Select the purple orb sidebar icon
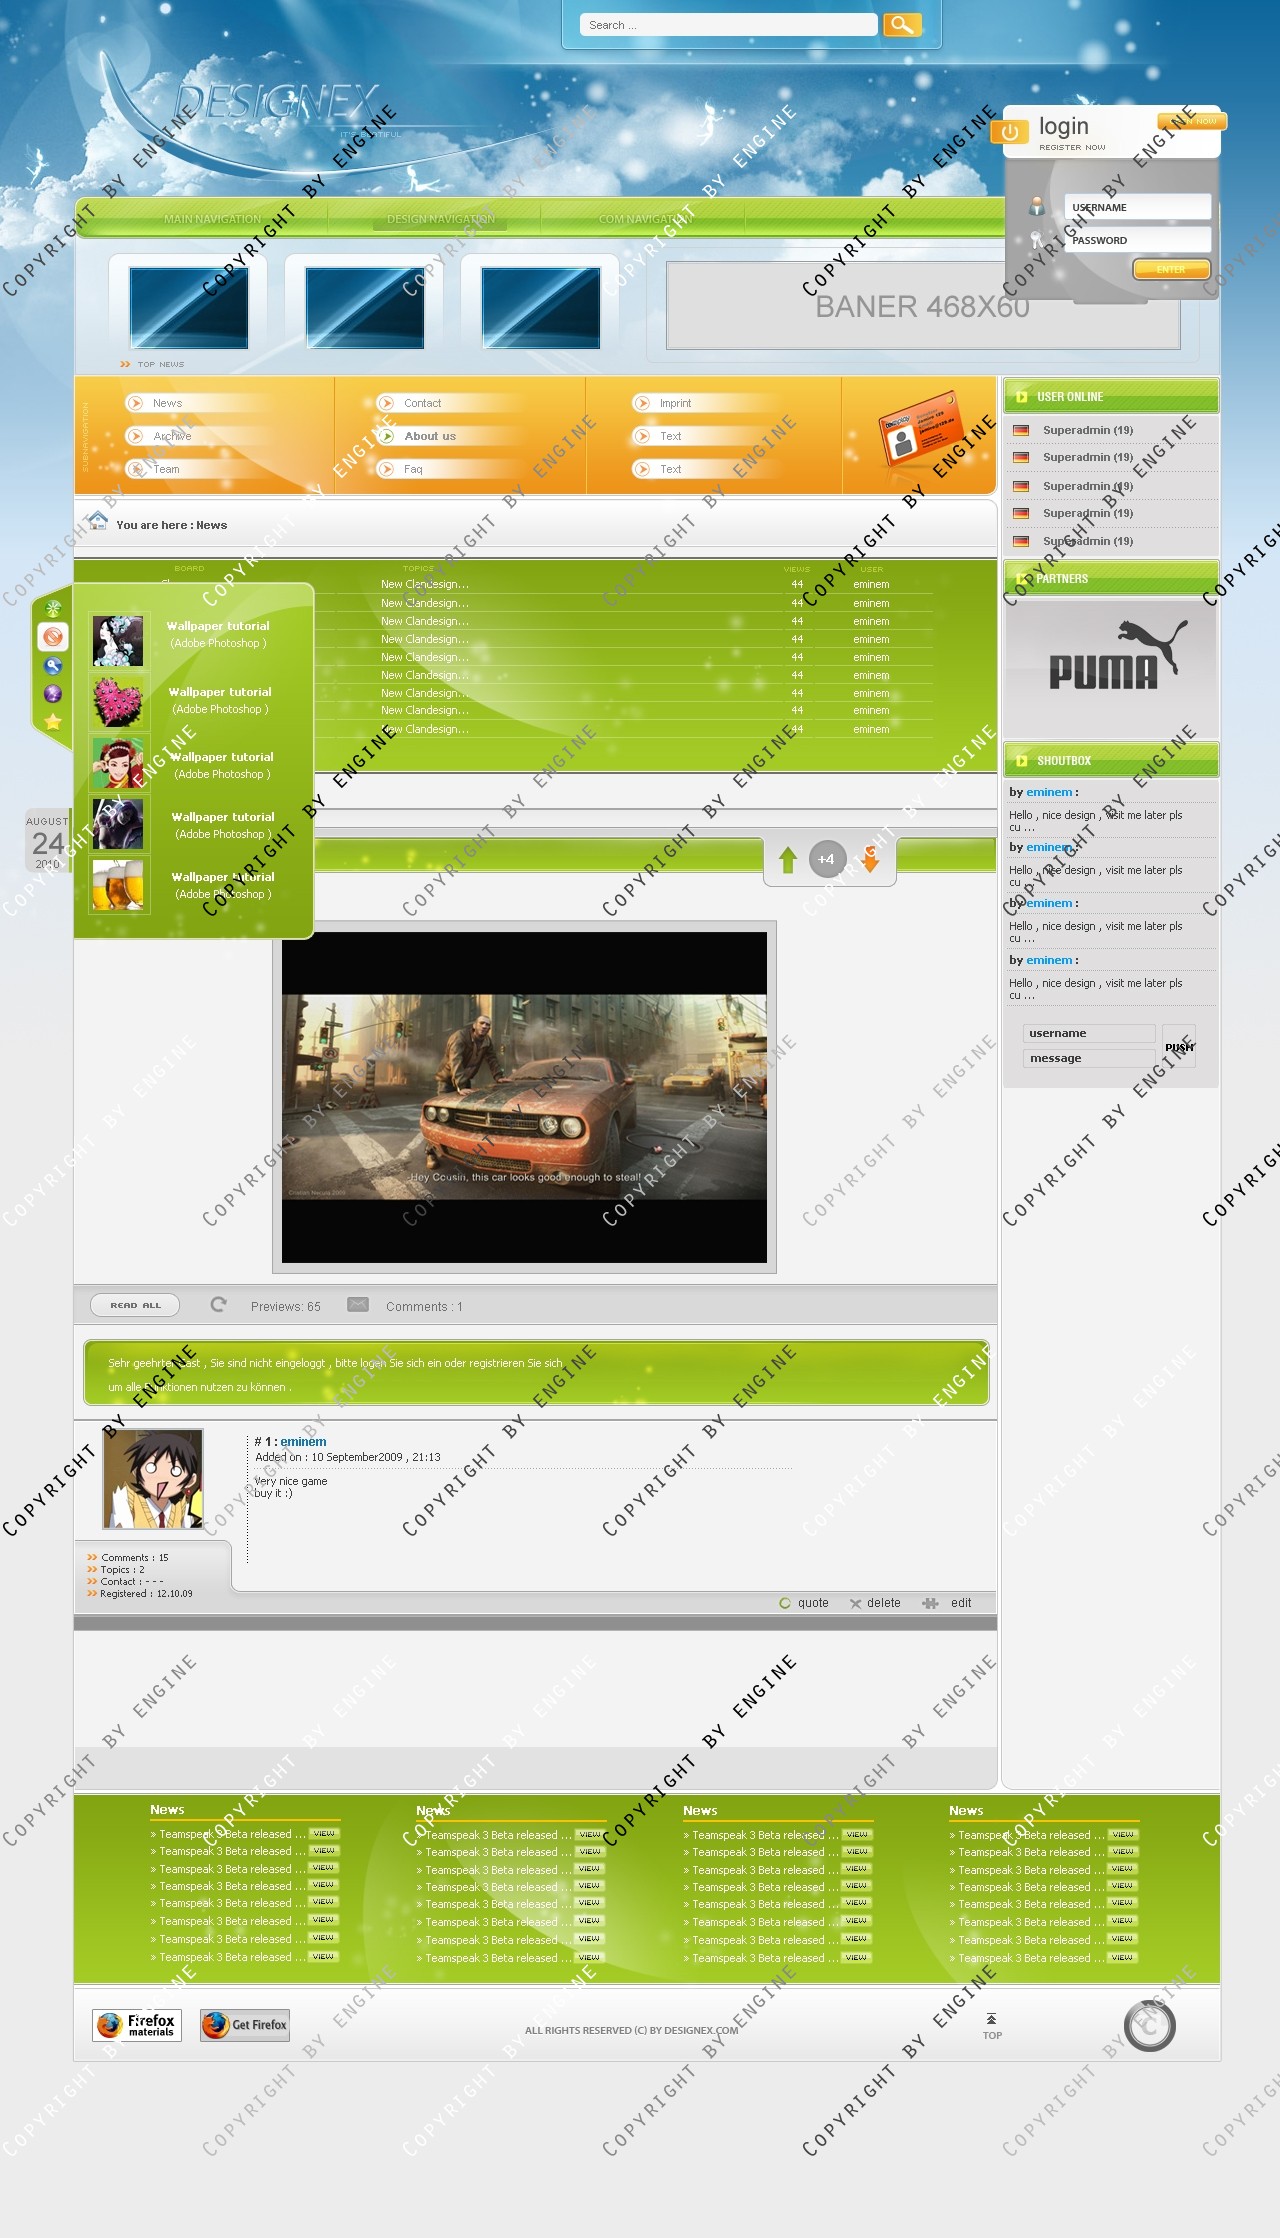Screen dimensions: 1280x2238 pyautogui.click(x=53, y=693)
